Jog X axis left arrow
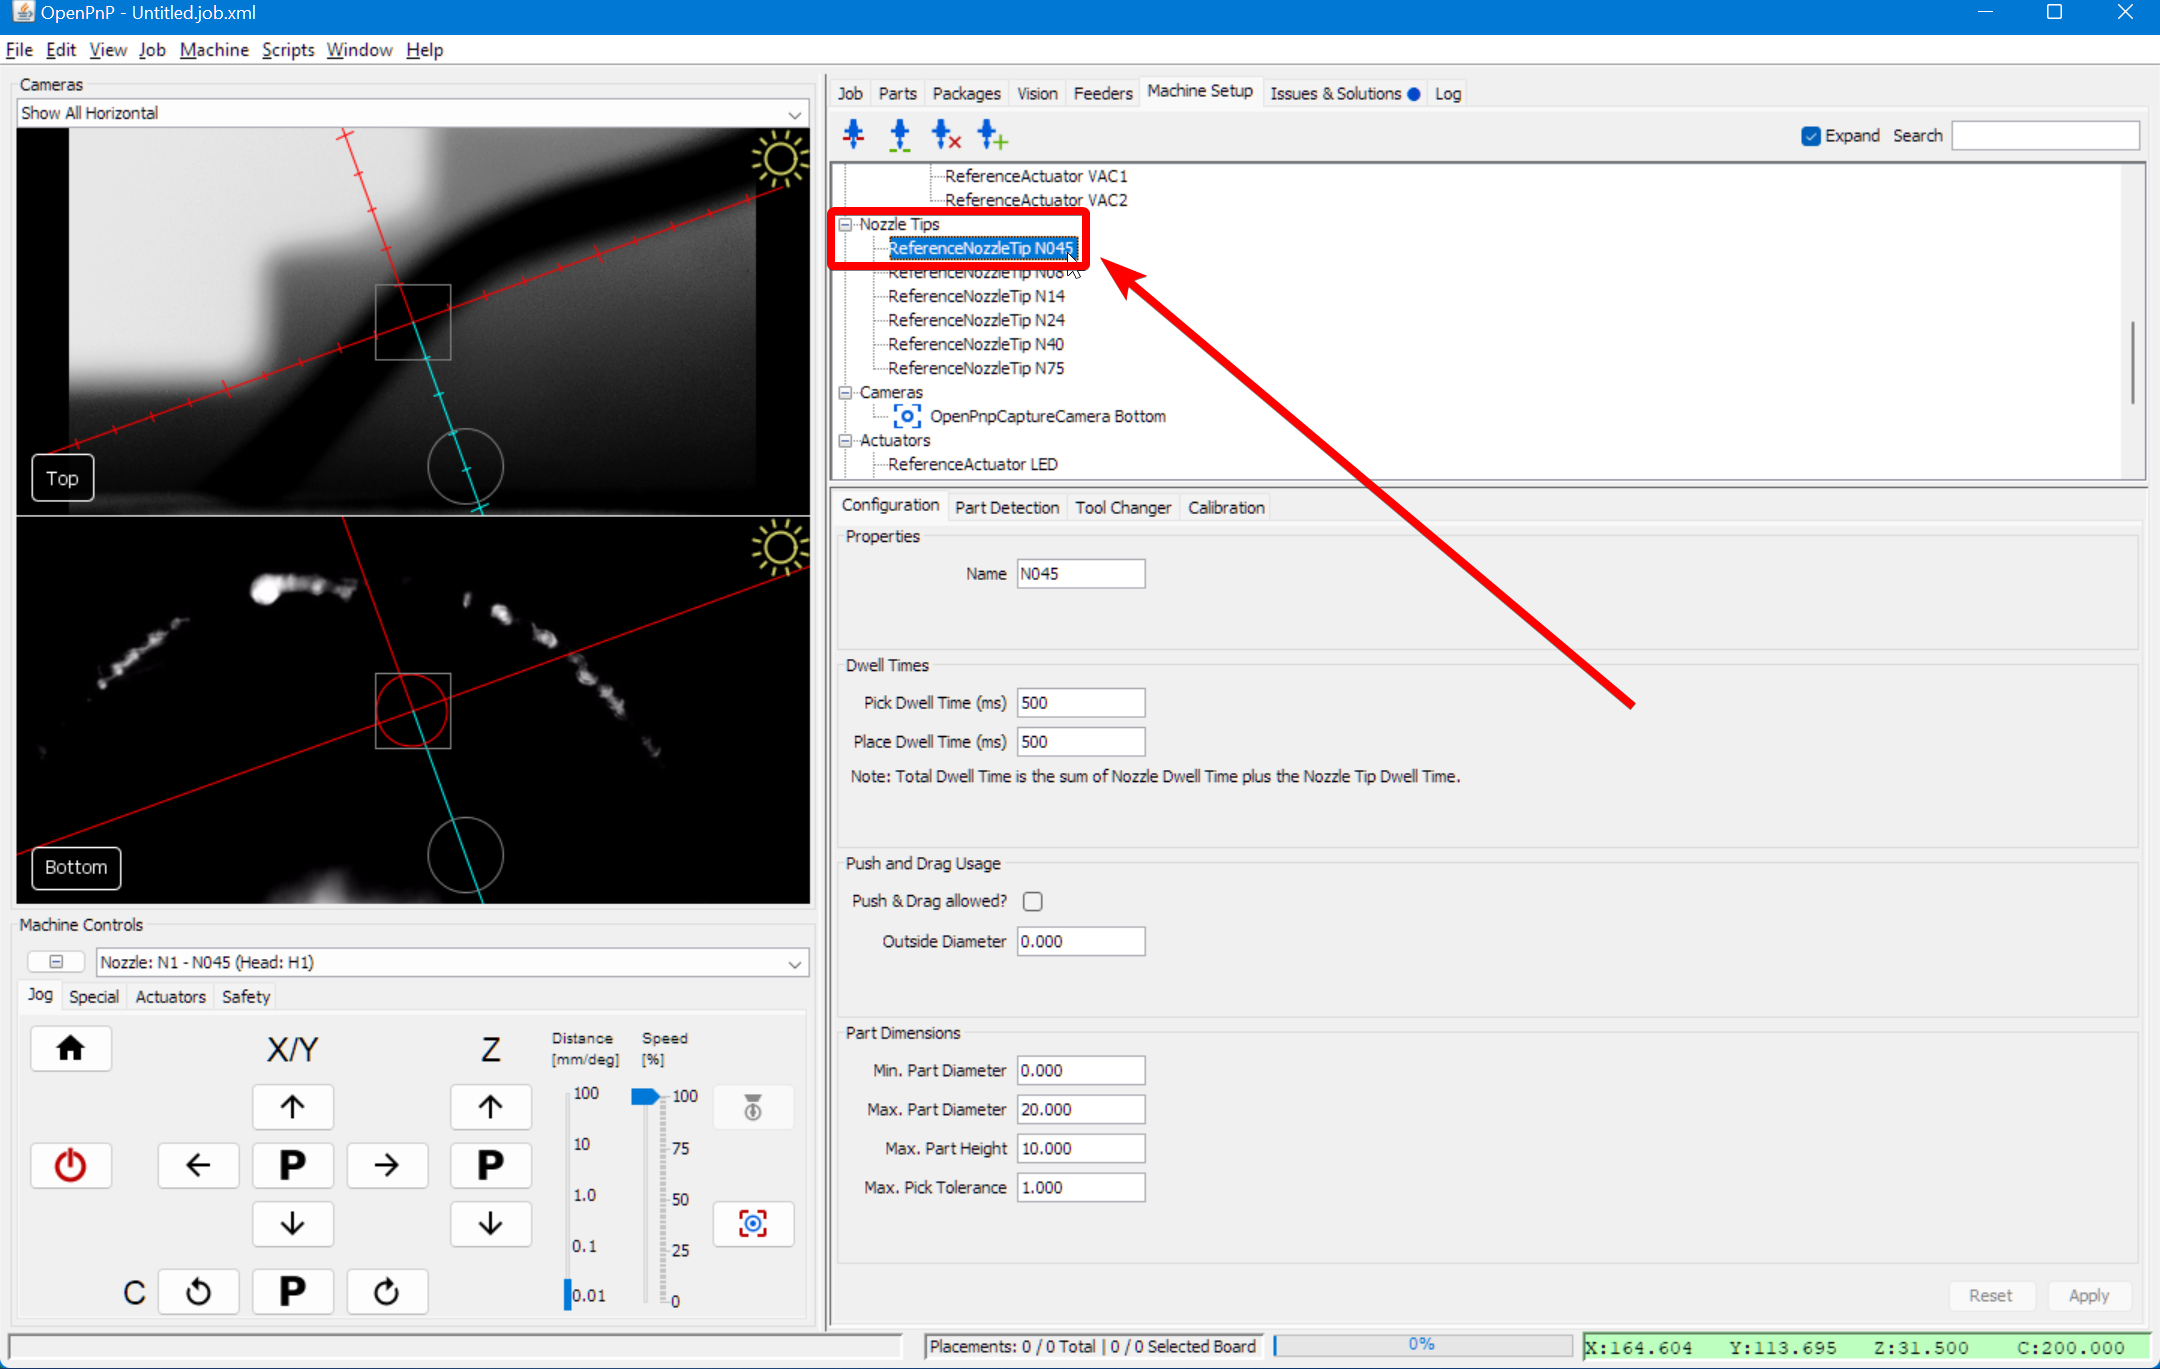 [198, 1165]
